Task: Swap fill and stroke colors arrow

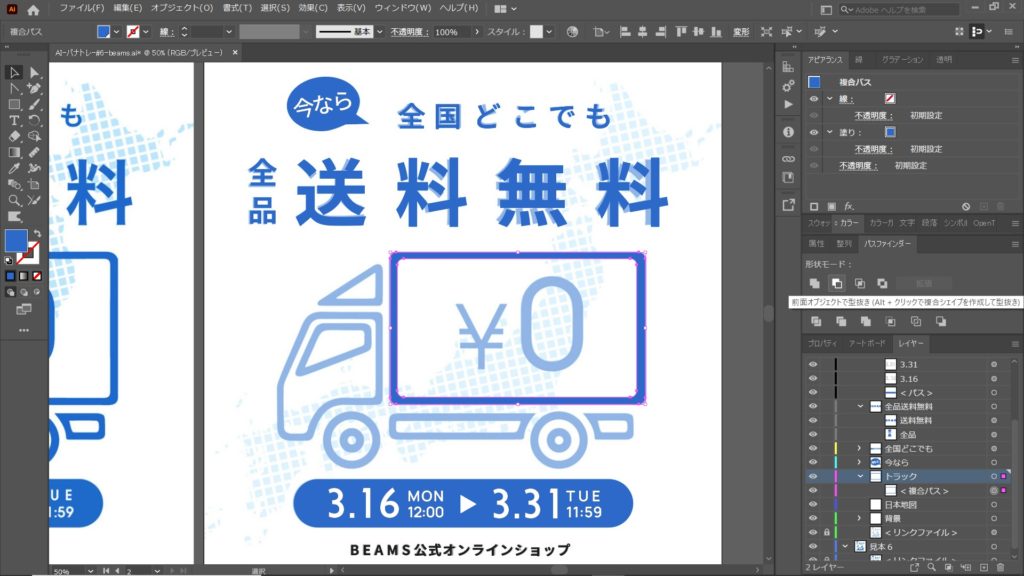Action: pos(37,233)
